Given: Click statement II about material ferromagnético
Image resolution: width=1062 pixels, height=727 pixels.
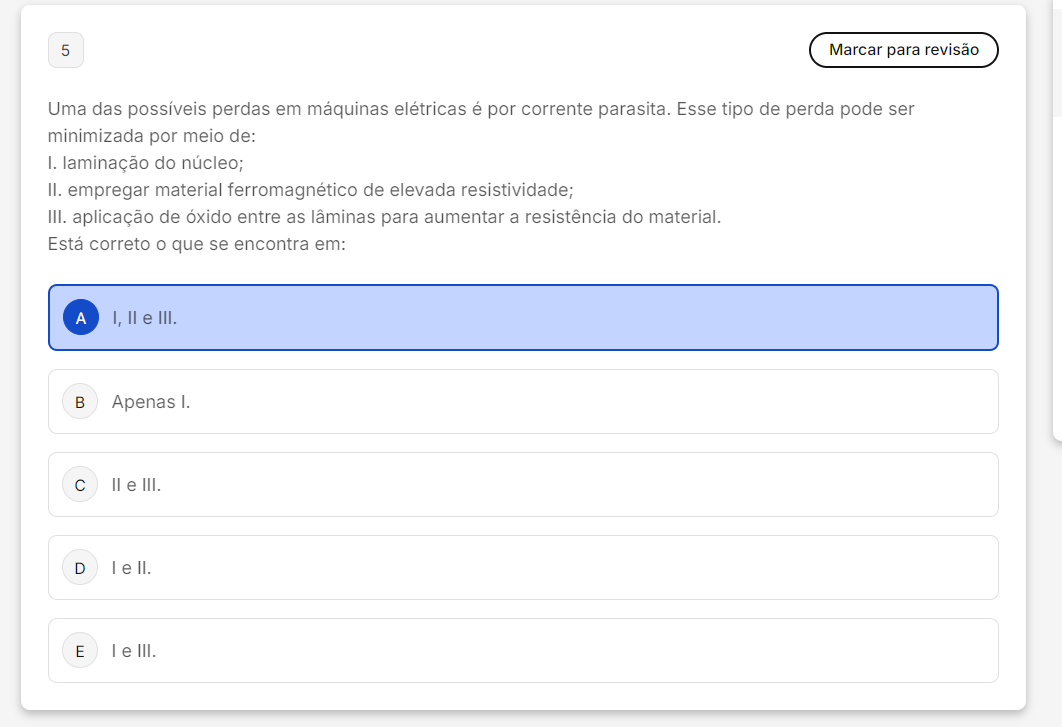Looking at the screenshot, I should 310,189.
